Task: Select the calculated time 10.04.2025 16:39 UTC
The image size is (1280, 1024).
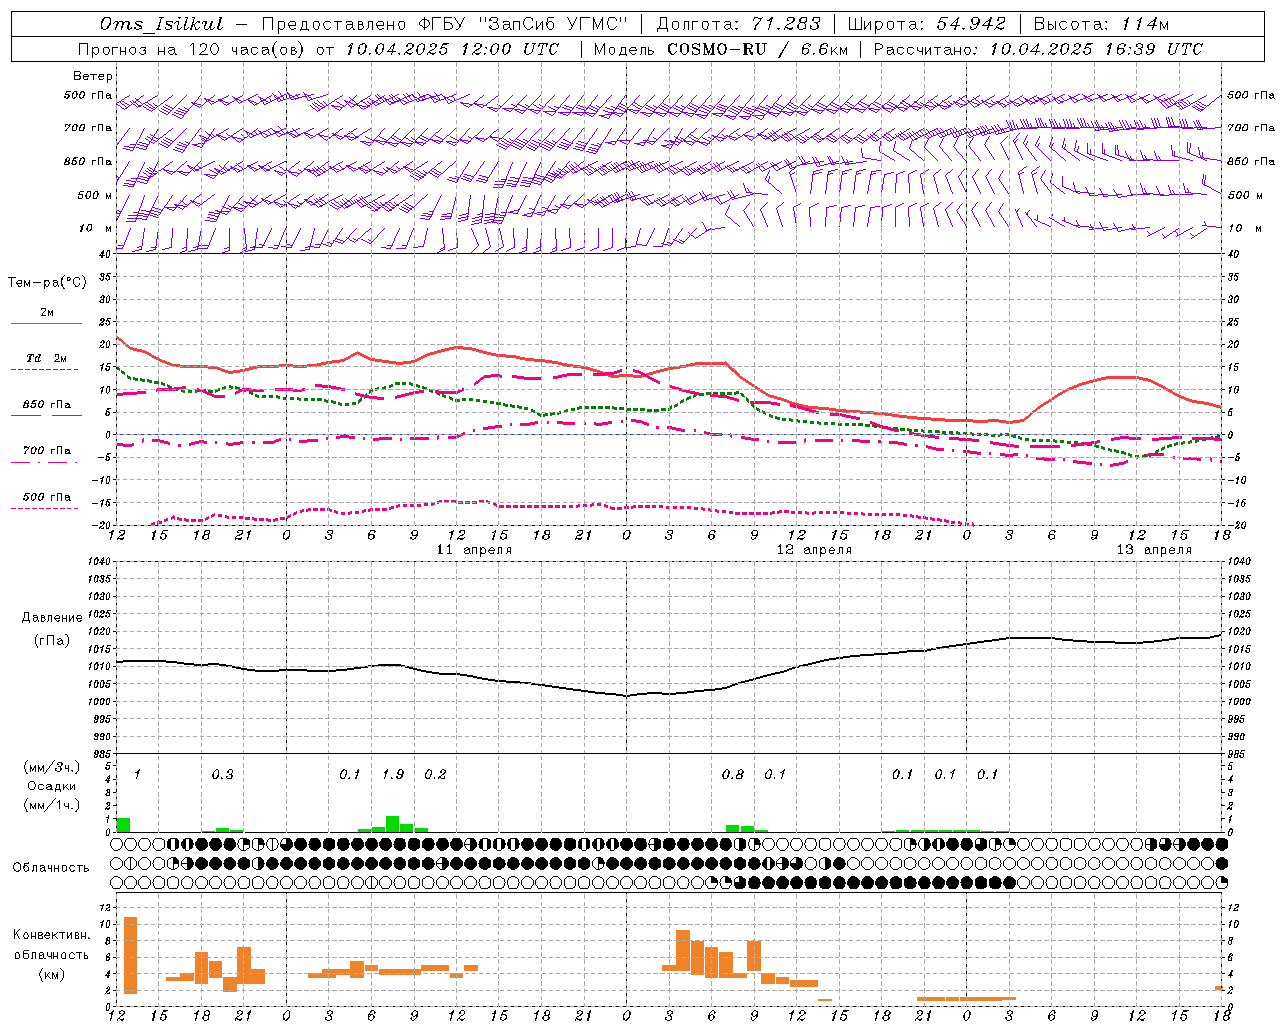Action: (x=1096, y=49)
